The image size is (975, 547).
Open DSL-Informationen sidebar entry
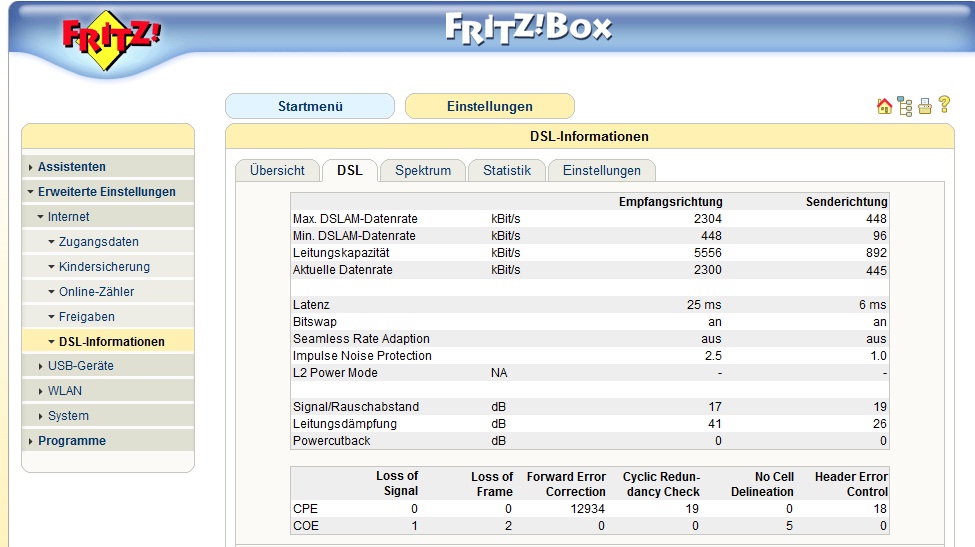pyautogui.click(x=111, y=341)
